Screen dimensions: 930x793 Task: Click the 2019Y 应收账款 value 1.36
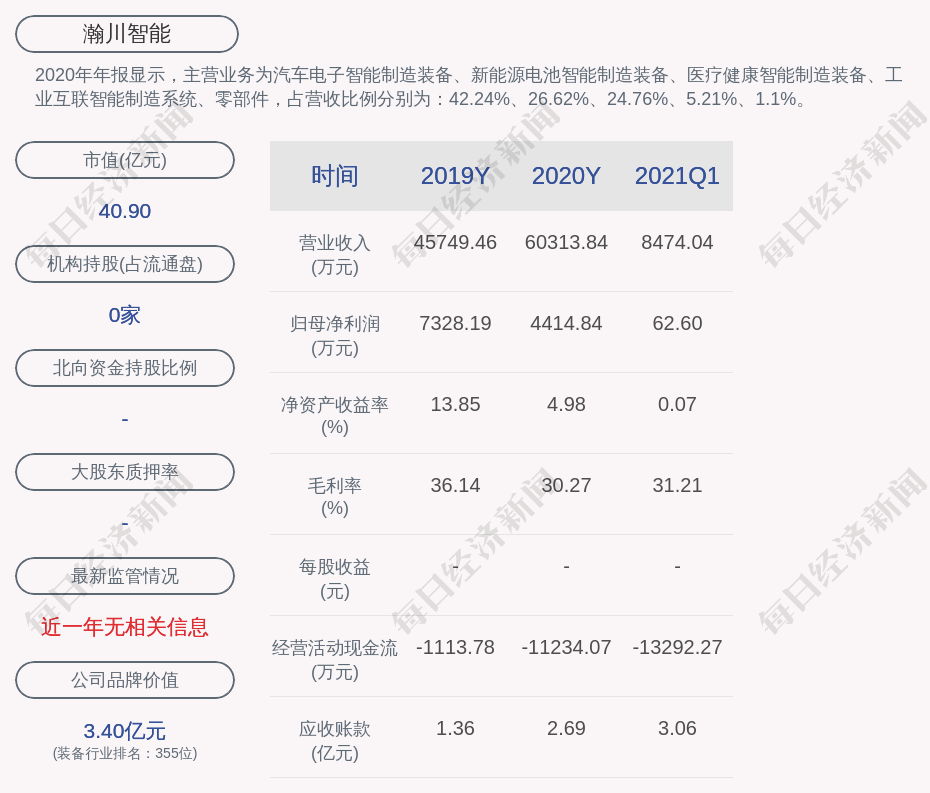[455, 728]
